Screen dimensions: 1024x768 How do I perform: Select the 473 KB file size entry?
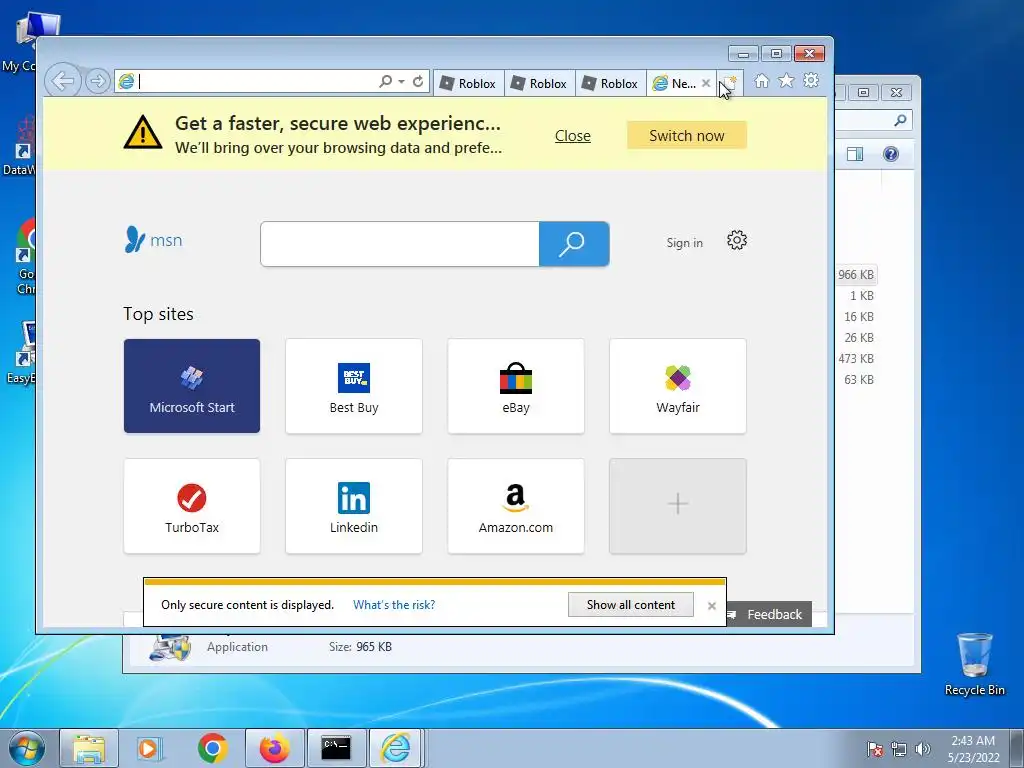point(856,359)
